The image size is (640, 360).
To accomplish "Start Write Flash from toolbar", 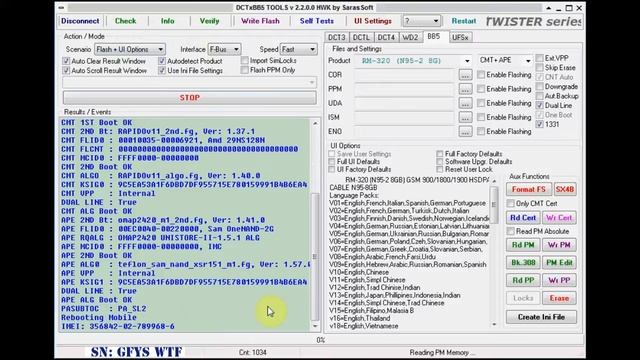I will (x=260, y=21).
